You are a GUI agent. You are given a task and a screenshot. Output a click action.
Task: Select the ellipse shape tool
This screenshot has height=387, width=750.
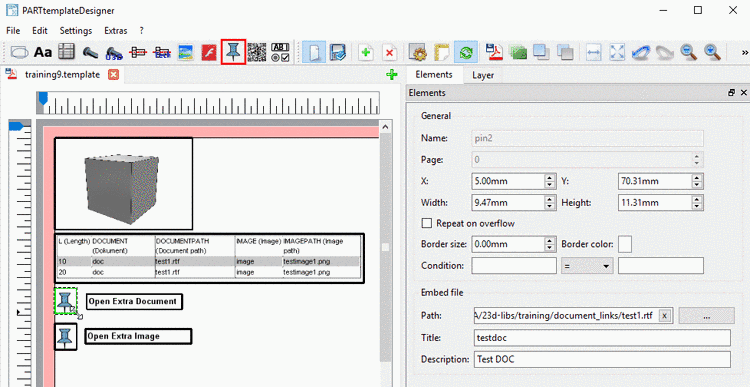coord(20,52)
